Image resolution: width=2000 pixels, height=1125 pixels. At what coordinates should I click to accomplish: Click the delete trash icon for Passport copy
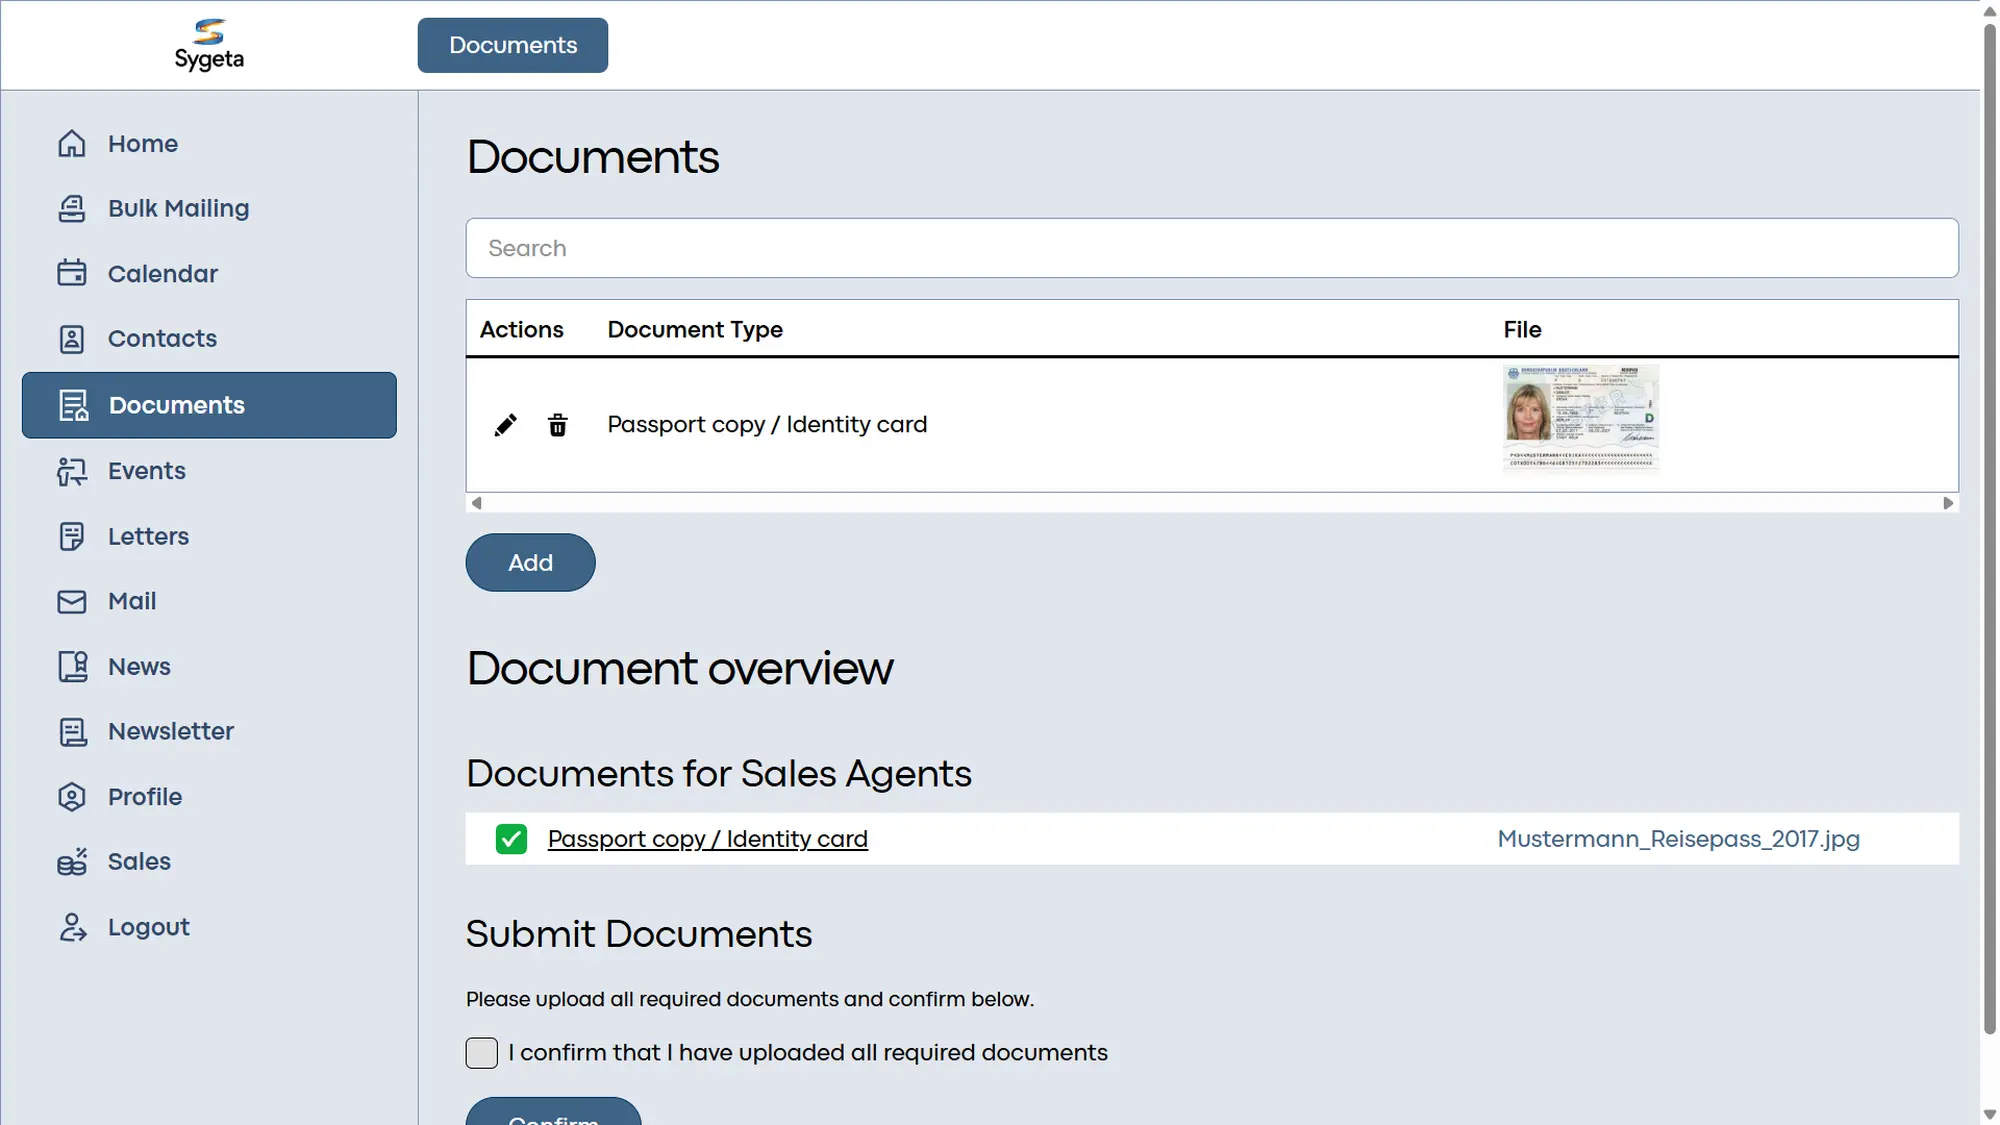tap(558, 424)
